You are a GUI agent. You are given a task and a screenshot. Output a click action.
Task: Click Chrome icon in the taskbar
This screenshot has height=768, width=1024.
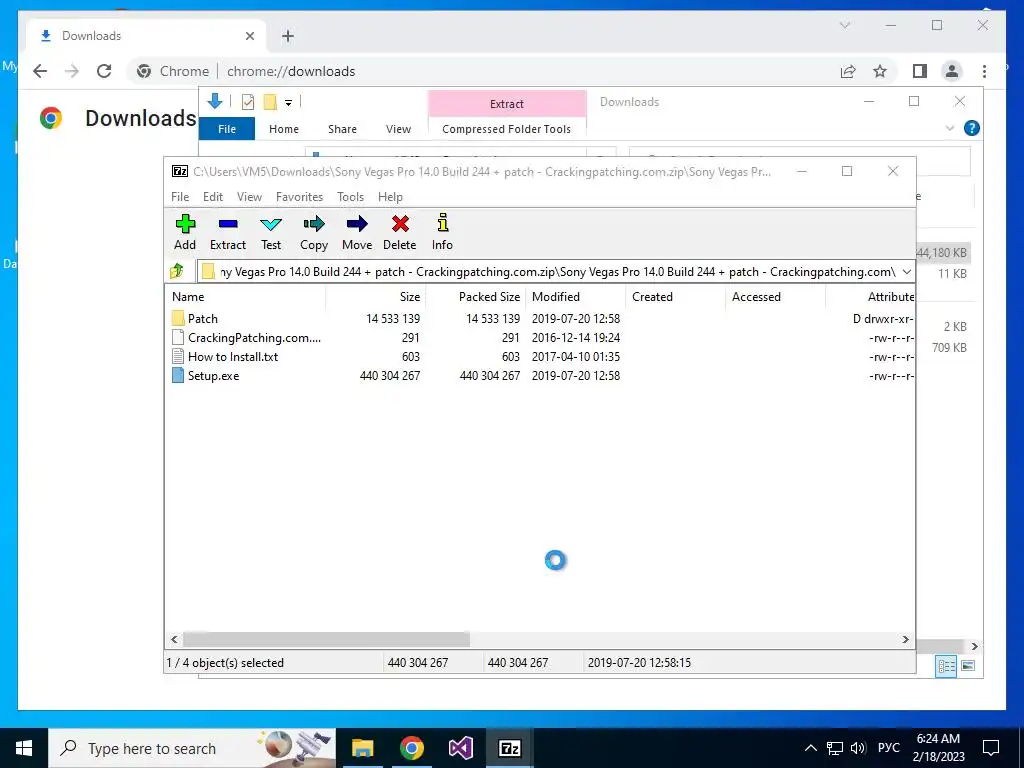[411, 748]
